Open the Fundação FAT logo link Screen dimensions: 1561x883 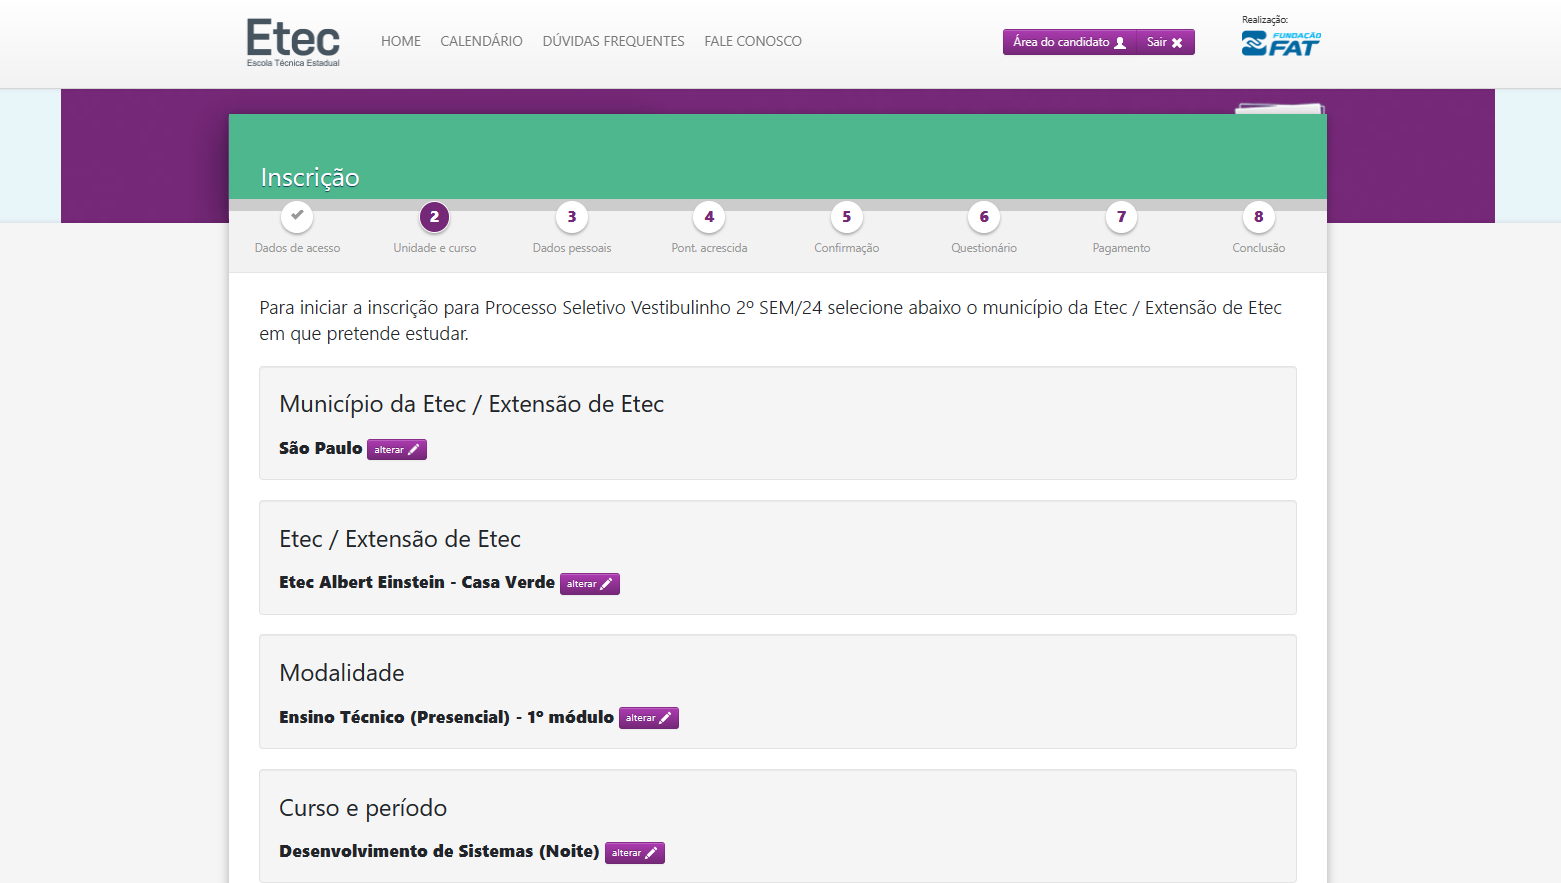pos(1281,43)
